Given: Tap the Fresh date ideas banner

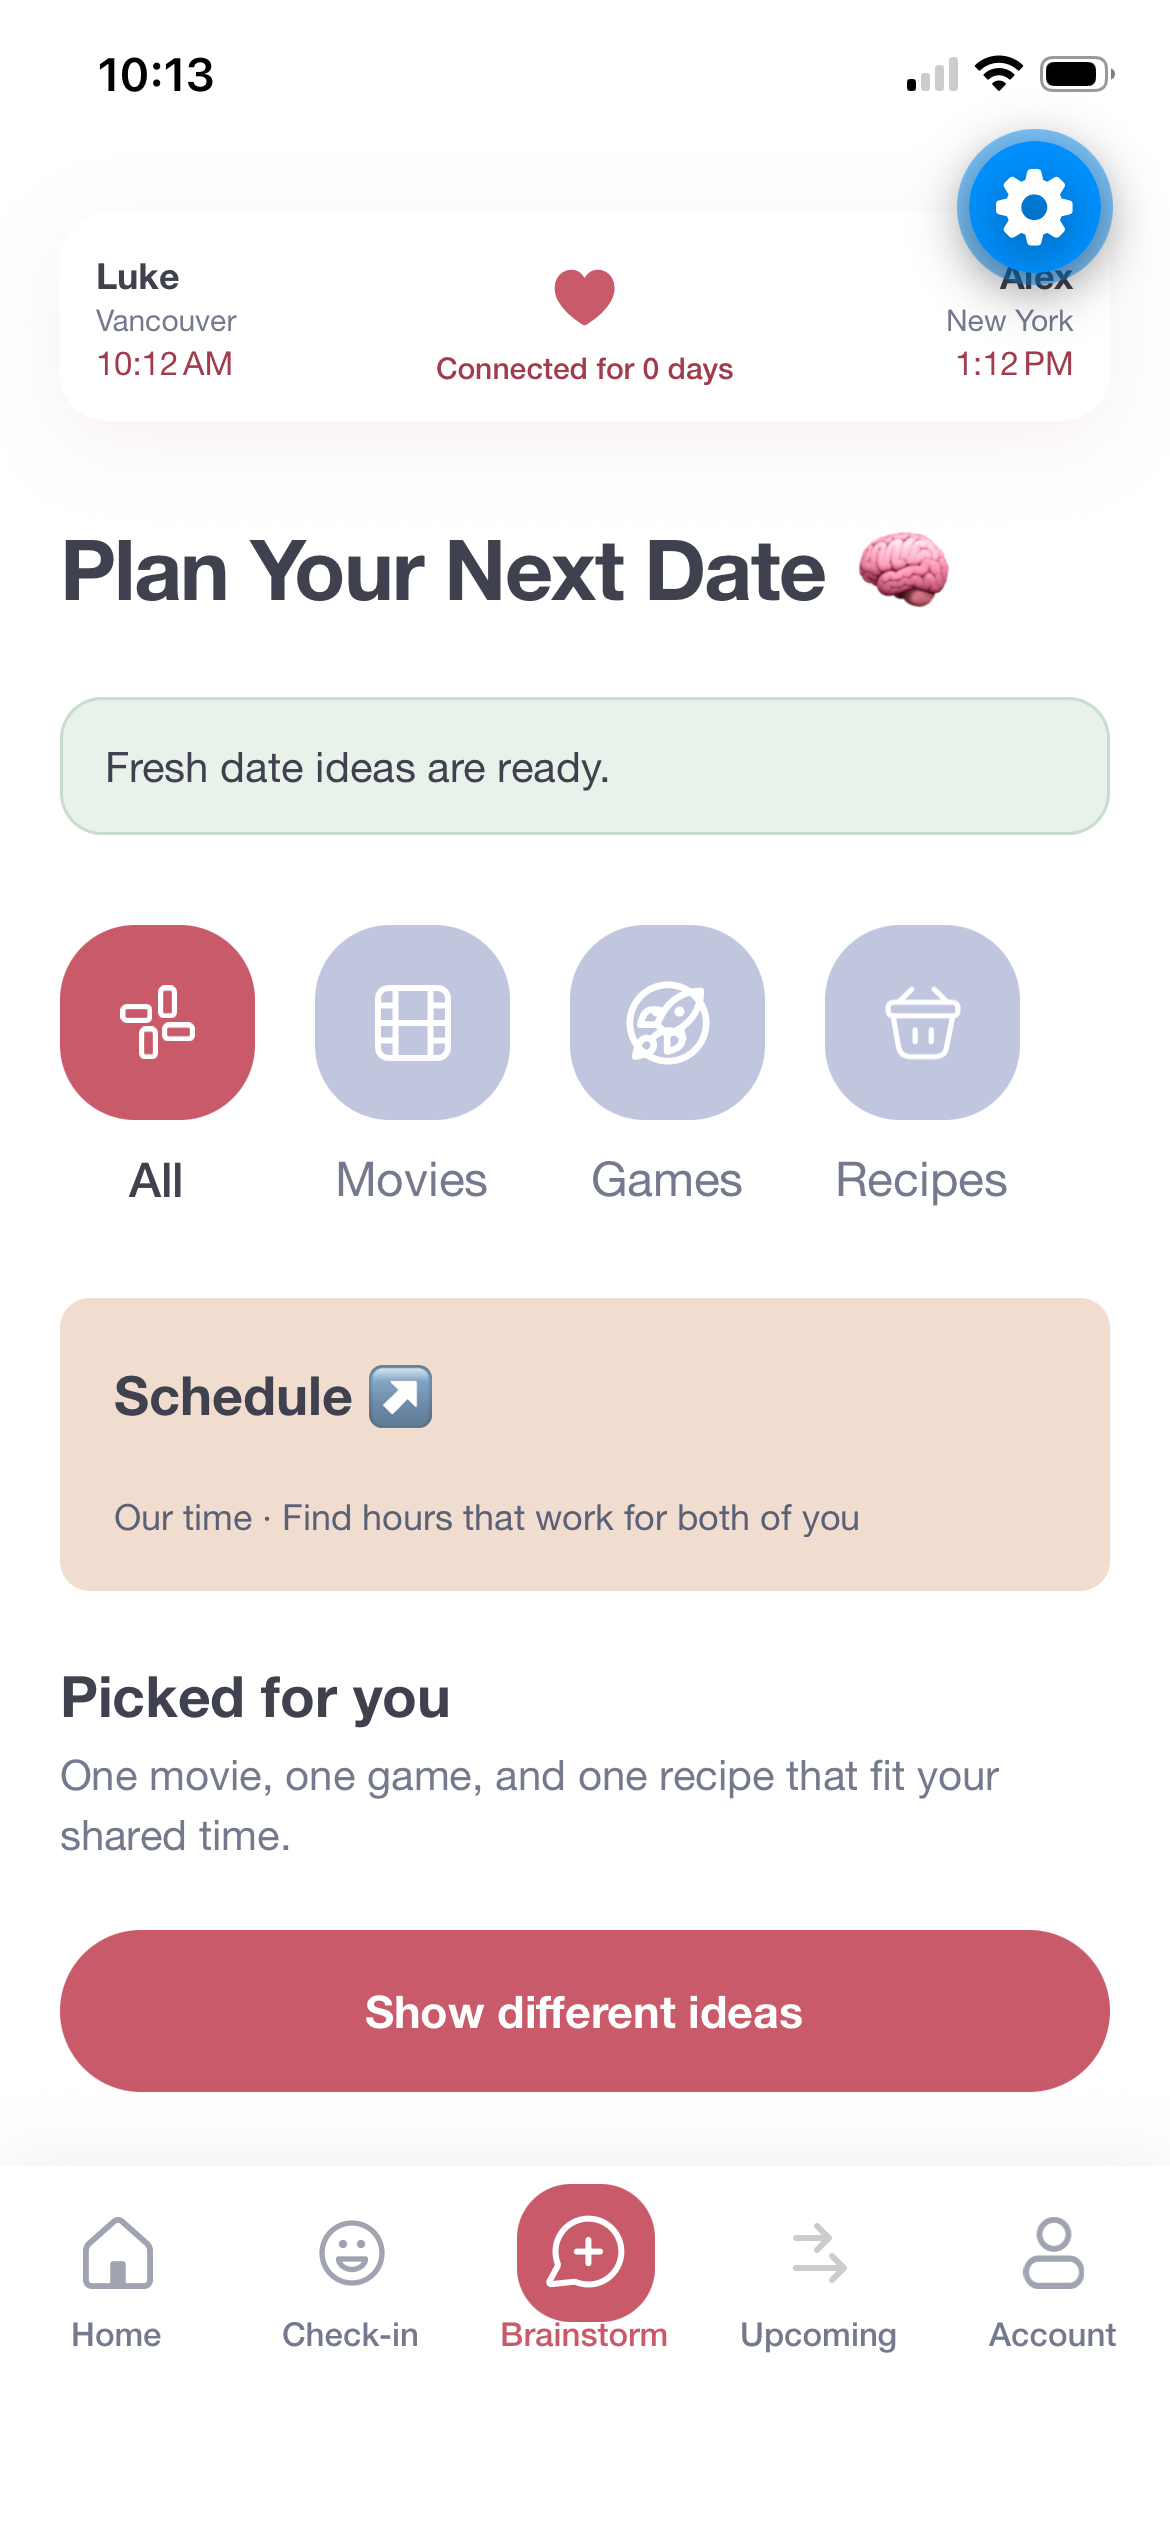Looking at the screenshot, I should coord(585,766).
